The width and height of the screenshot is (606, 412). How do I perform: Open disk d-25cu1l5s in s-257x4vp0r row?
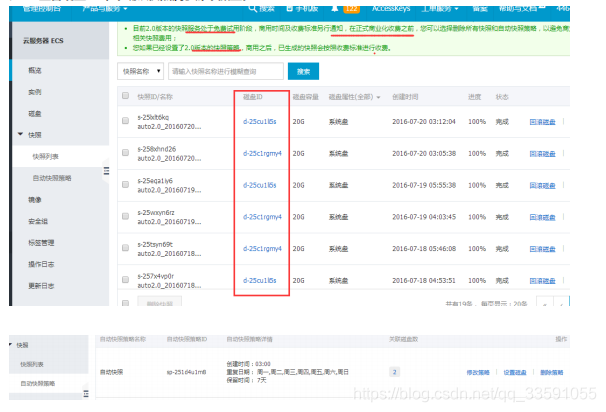click(260, 280)
